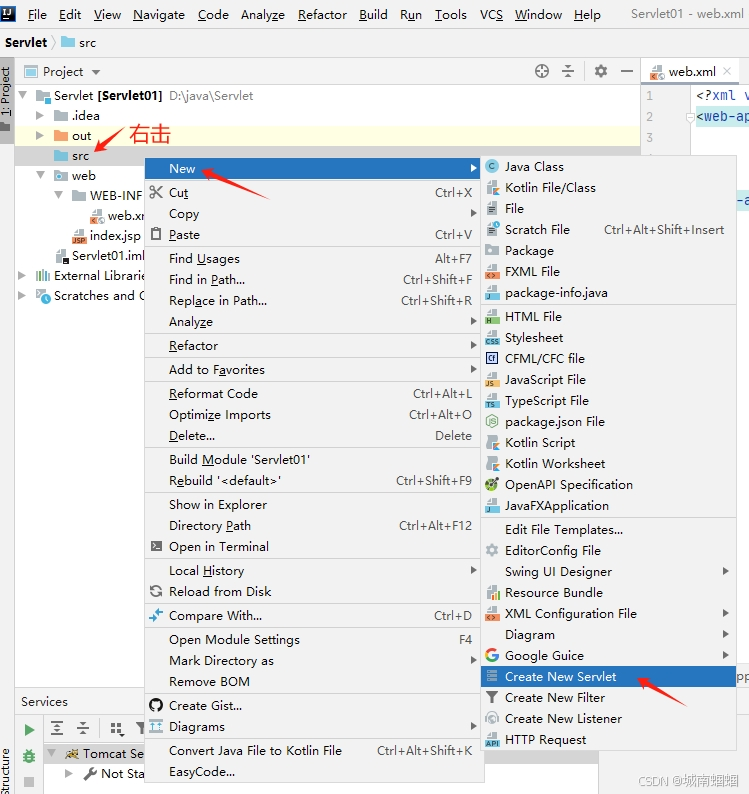This screenshot has width=749, height=794.
Task: Choose Reformat Code
Action: [312, 393]
